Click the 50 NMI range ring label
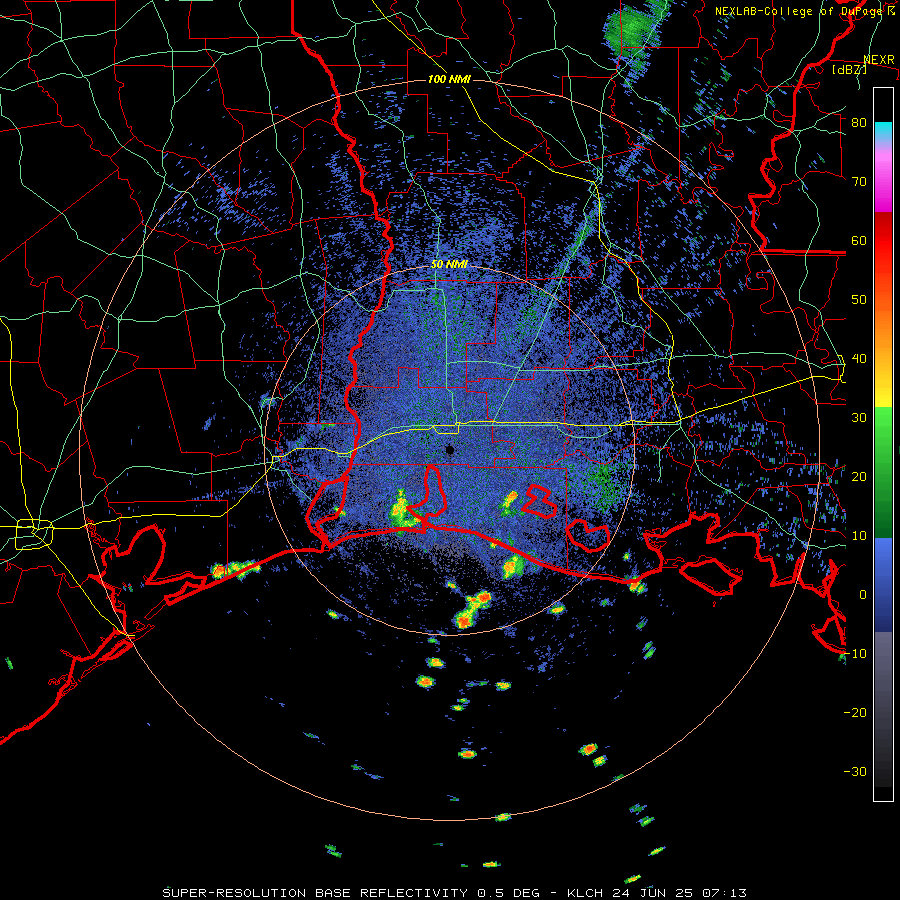Viewport: 900px width, 900px height. pos(449,265)
